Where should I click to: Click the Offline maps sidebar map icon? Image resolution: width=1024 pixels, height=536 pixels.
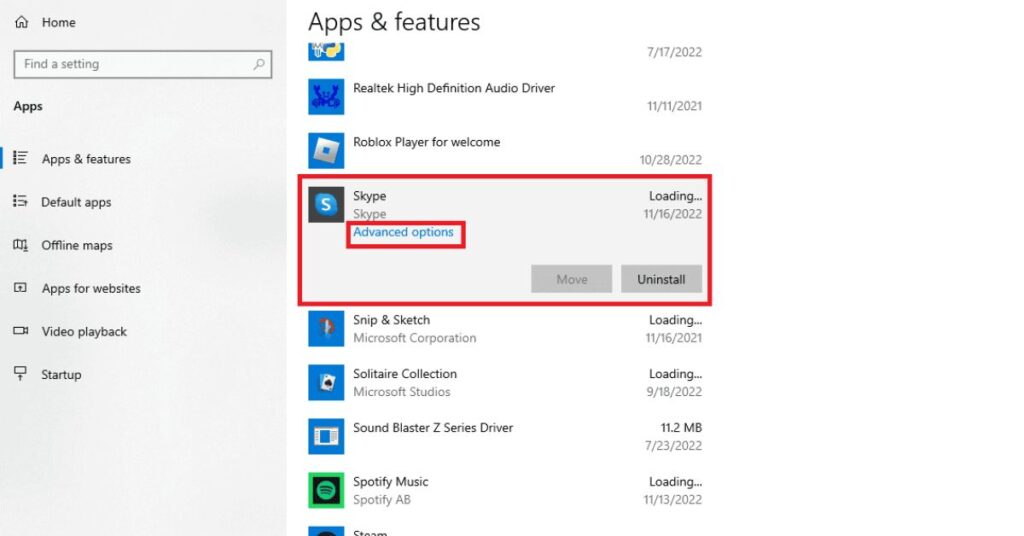(x=20, y=245)
